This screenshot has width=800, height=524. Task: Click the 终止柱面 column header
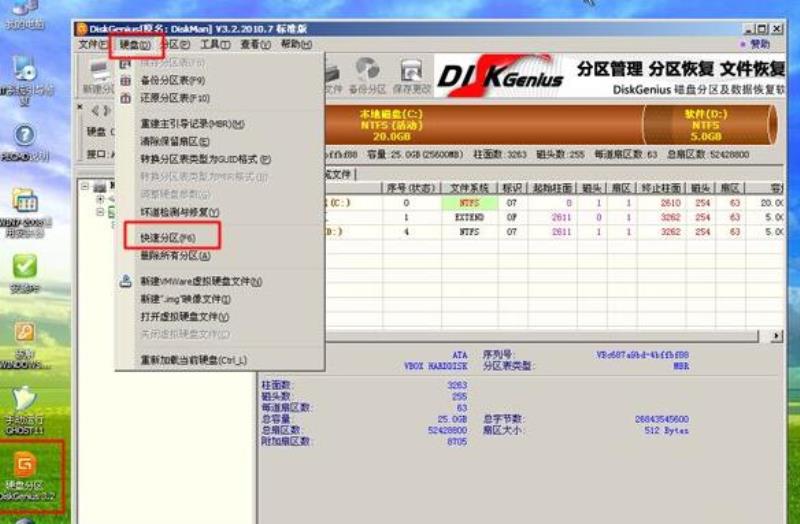(661, 188)
